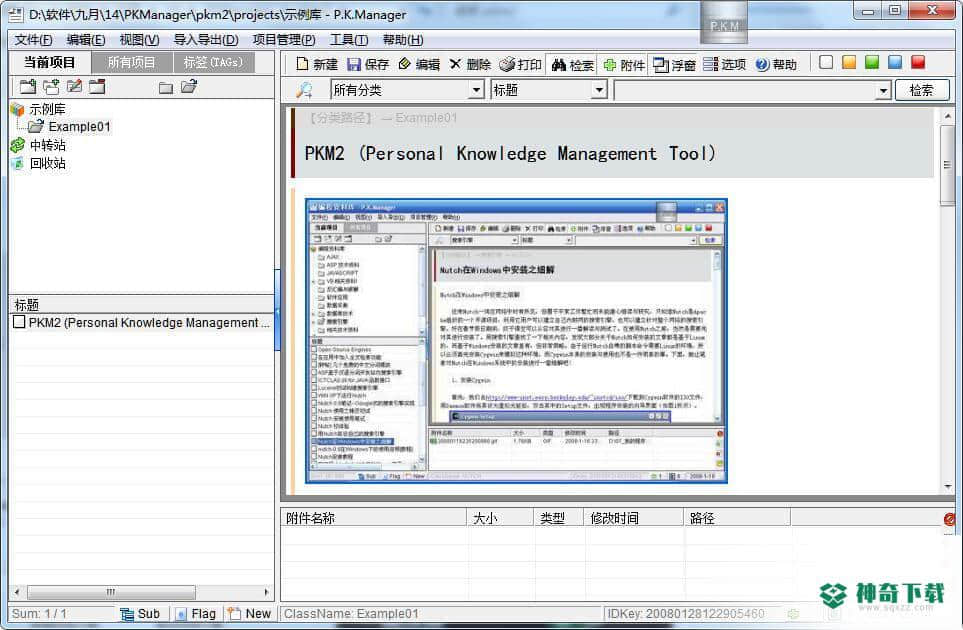
Task: Click the application icon in the title bar
Action: (15, 14)
